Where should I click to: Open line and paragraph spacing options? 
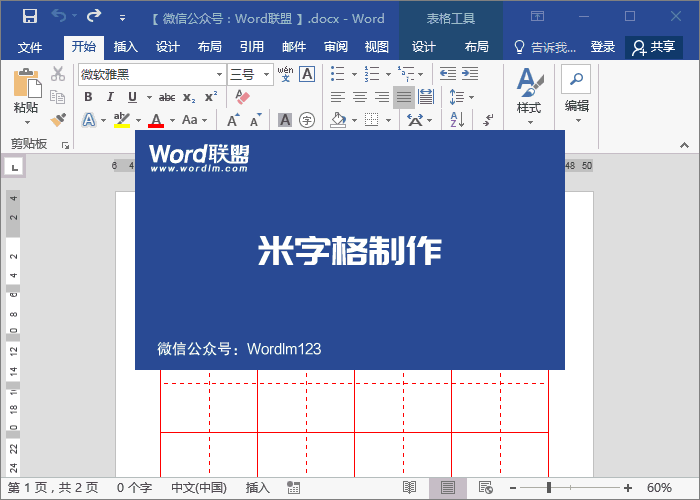click(x=461, y=97)
